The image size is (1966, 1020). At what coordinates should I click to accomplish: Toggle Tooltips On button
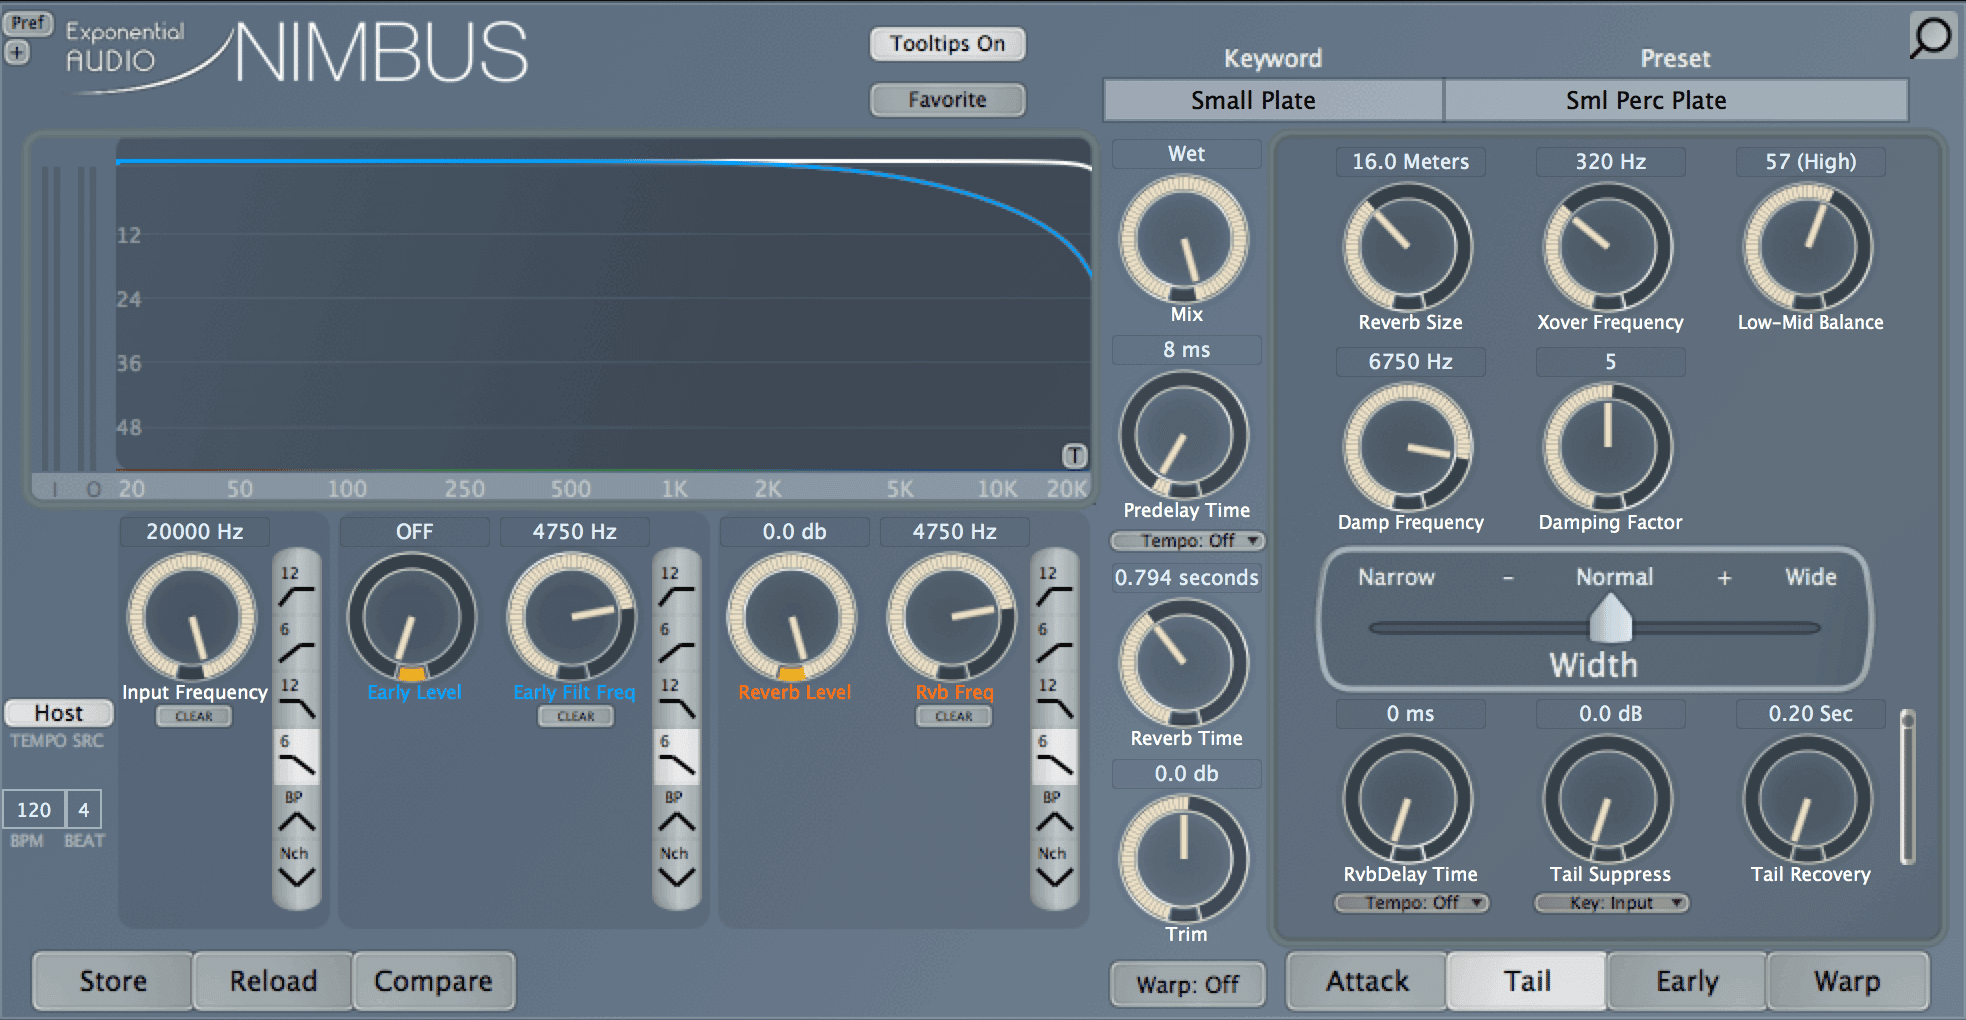point(947,44)
